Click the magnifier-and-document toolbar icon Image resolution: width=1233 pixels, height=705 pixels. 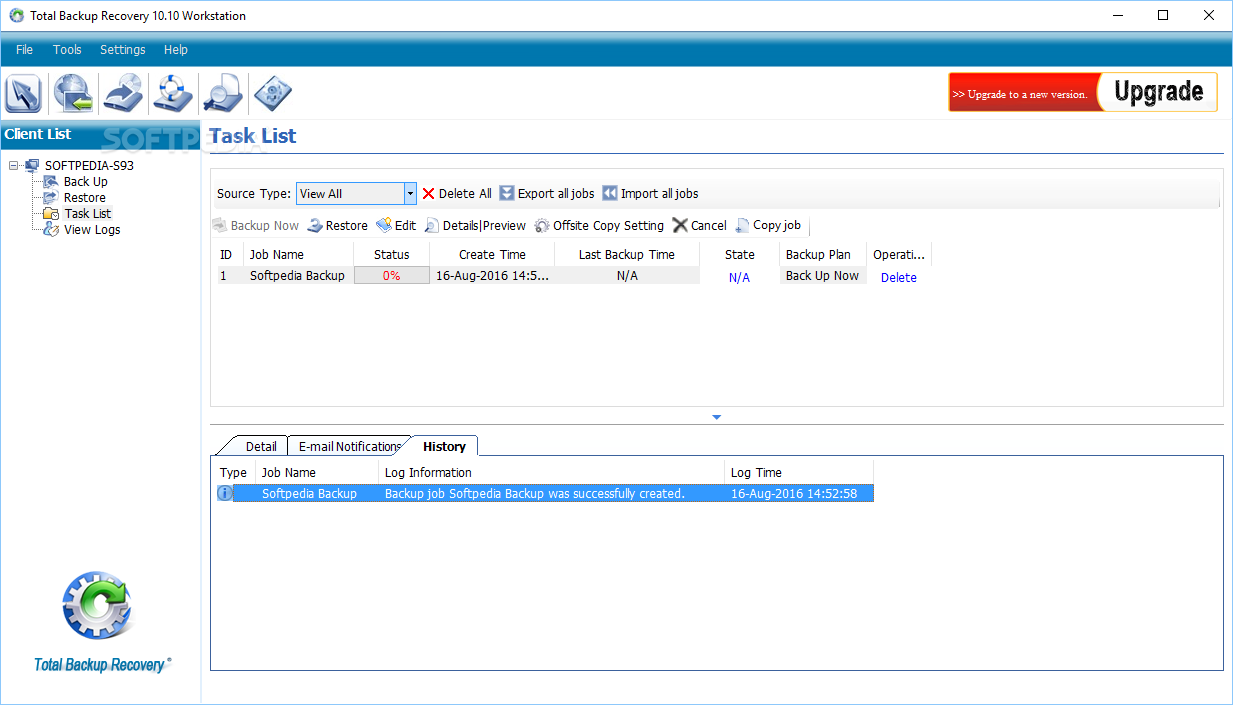222,94
